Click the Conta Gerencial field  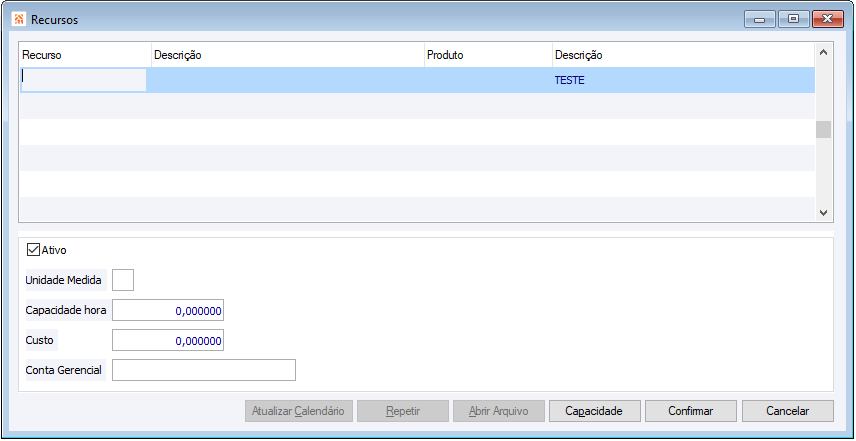click(204, 370)
